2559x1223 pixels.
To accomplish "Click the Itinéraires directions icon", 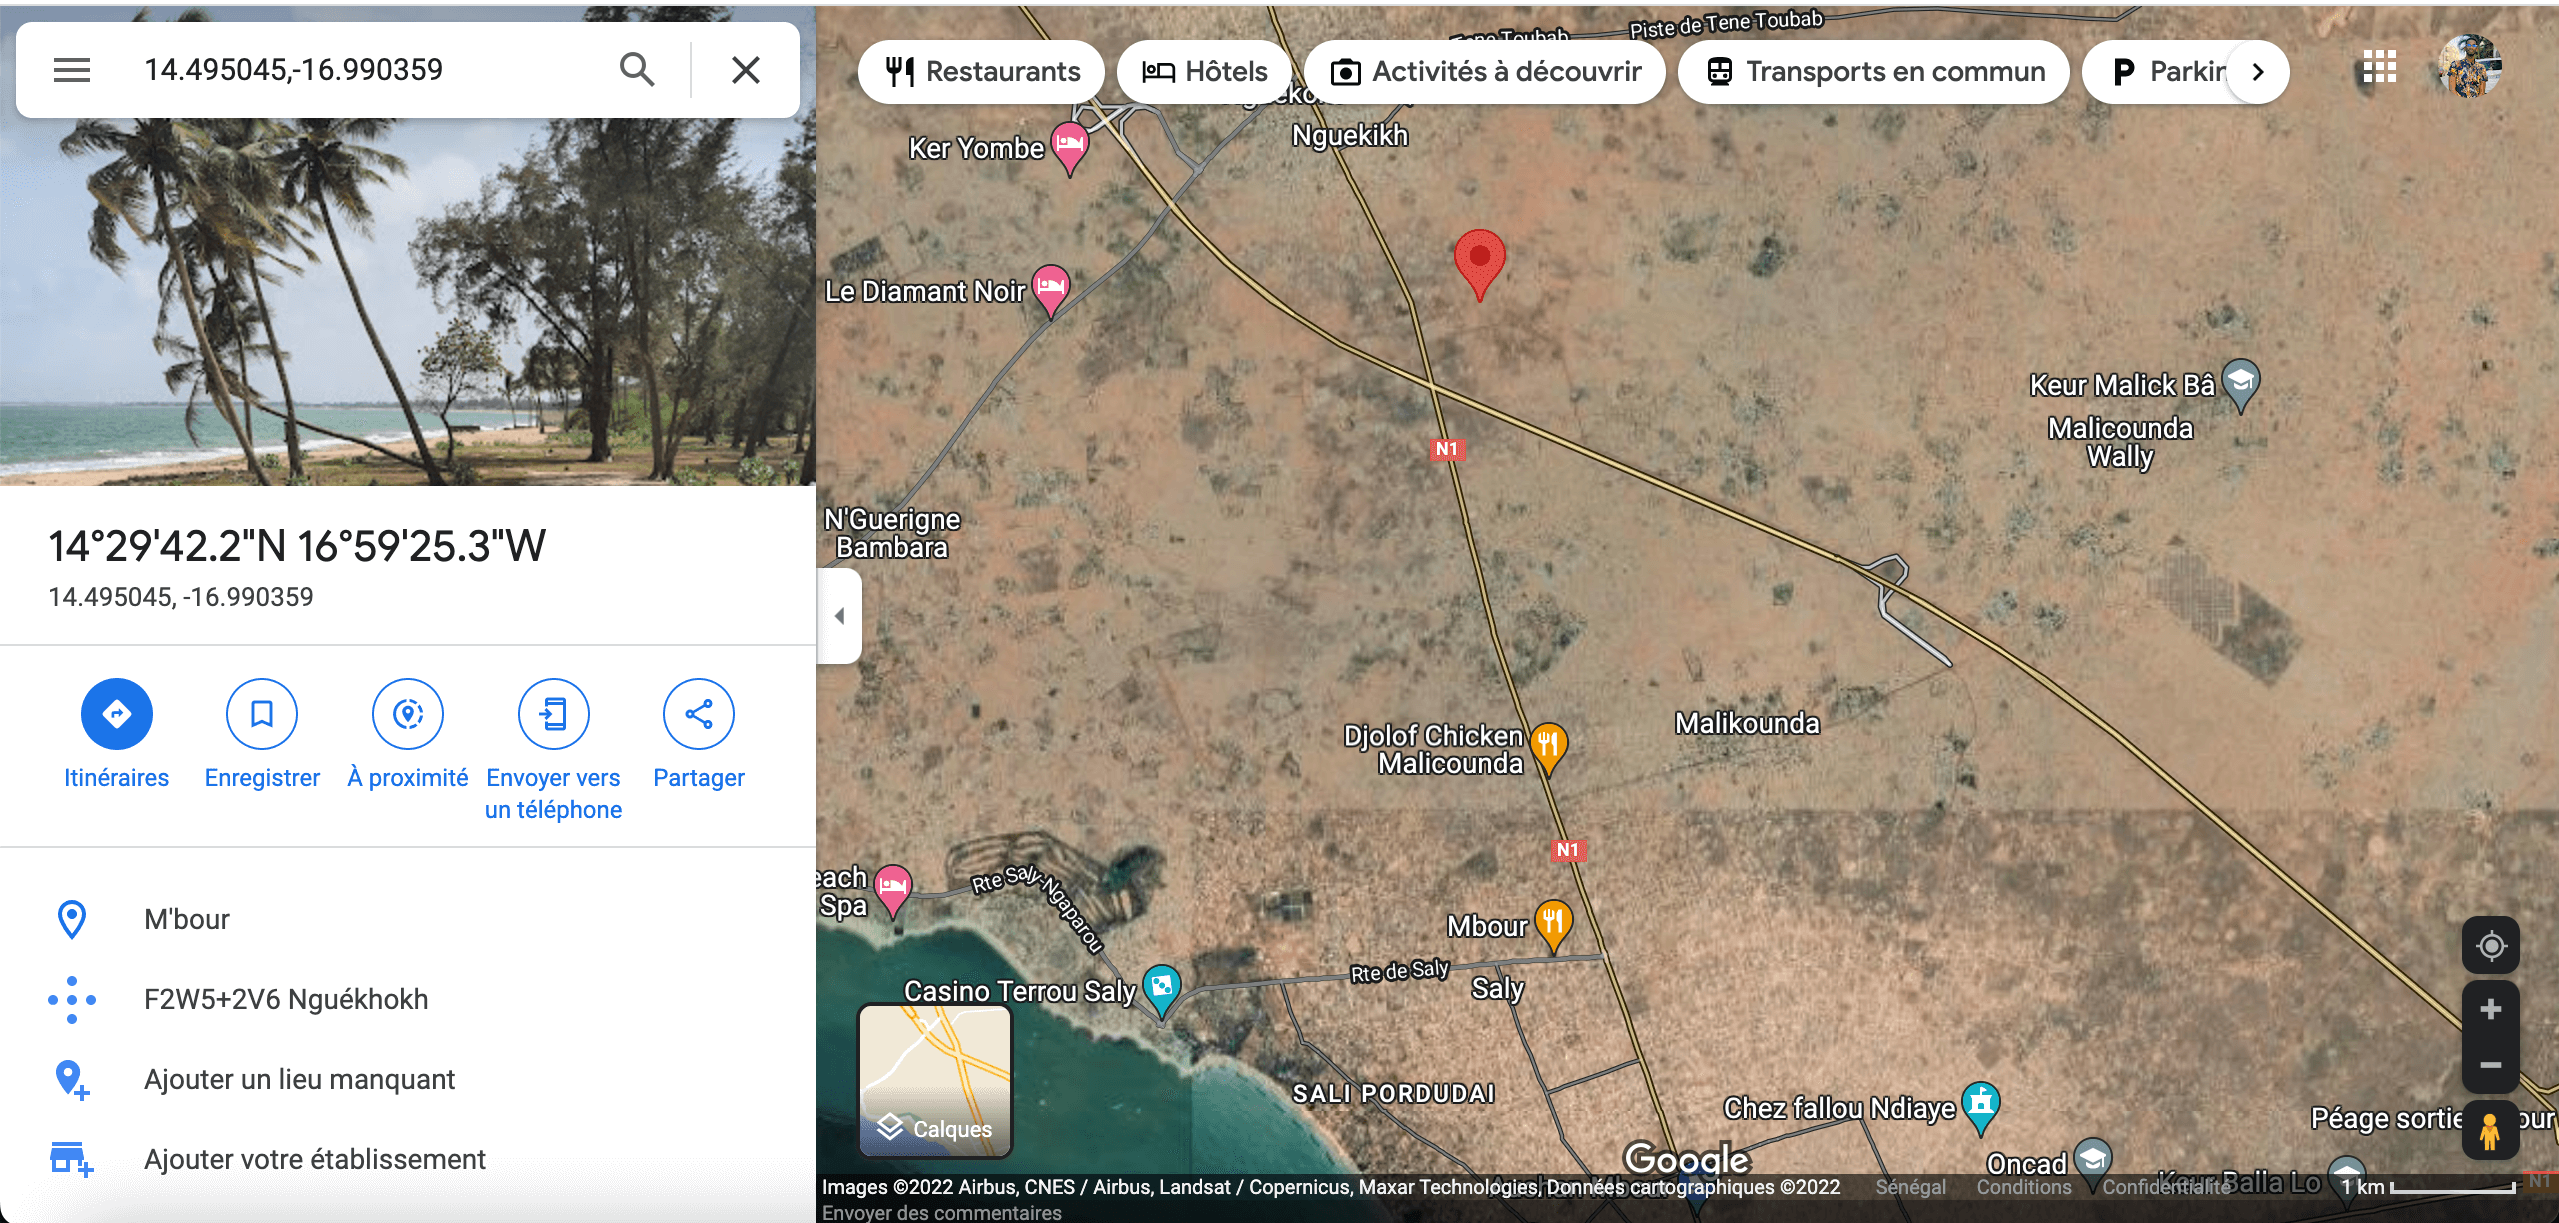I will [x=117, y=714].
